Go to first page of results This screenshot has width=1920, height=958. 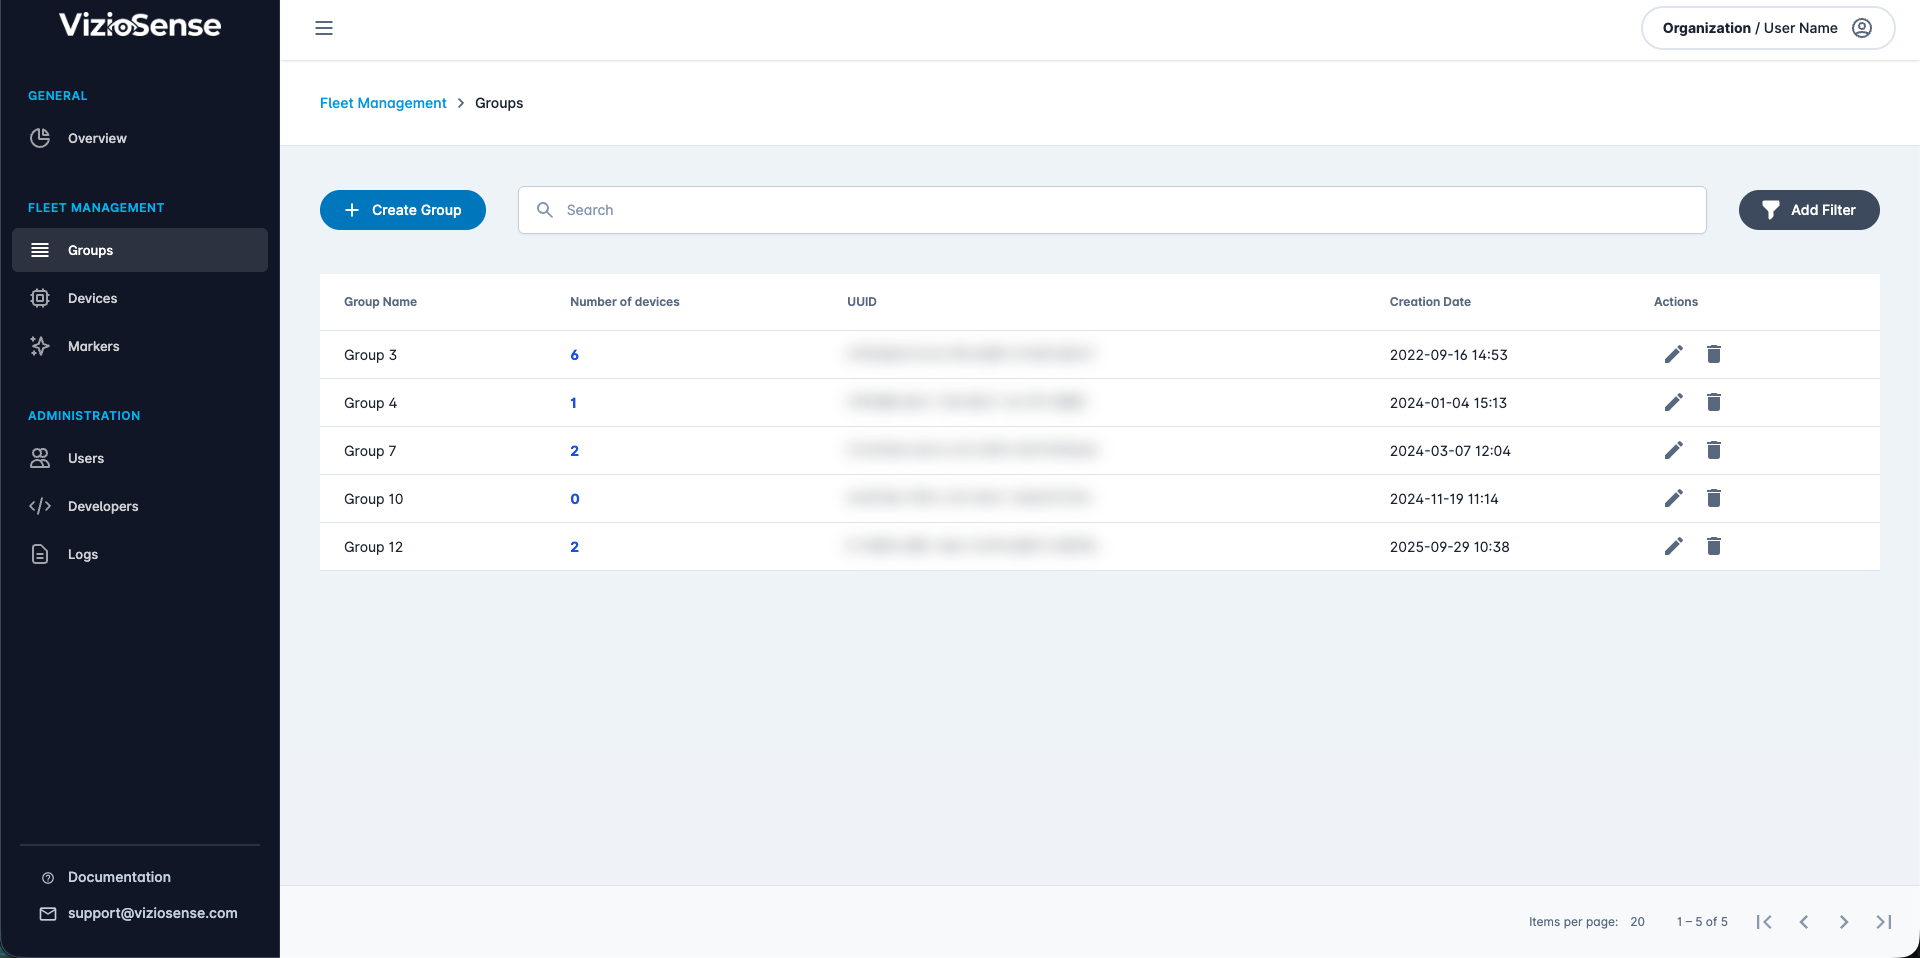coord(1764,922)
